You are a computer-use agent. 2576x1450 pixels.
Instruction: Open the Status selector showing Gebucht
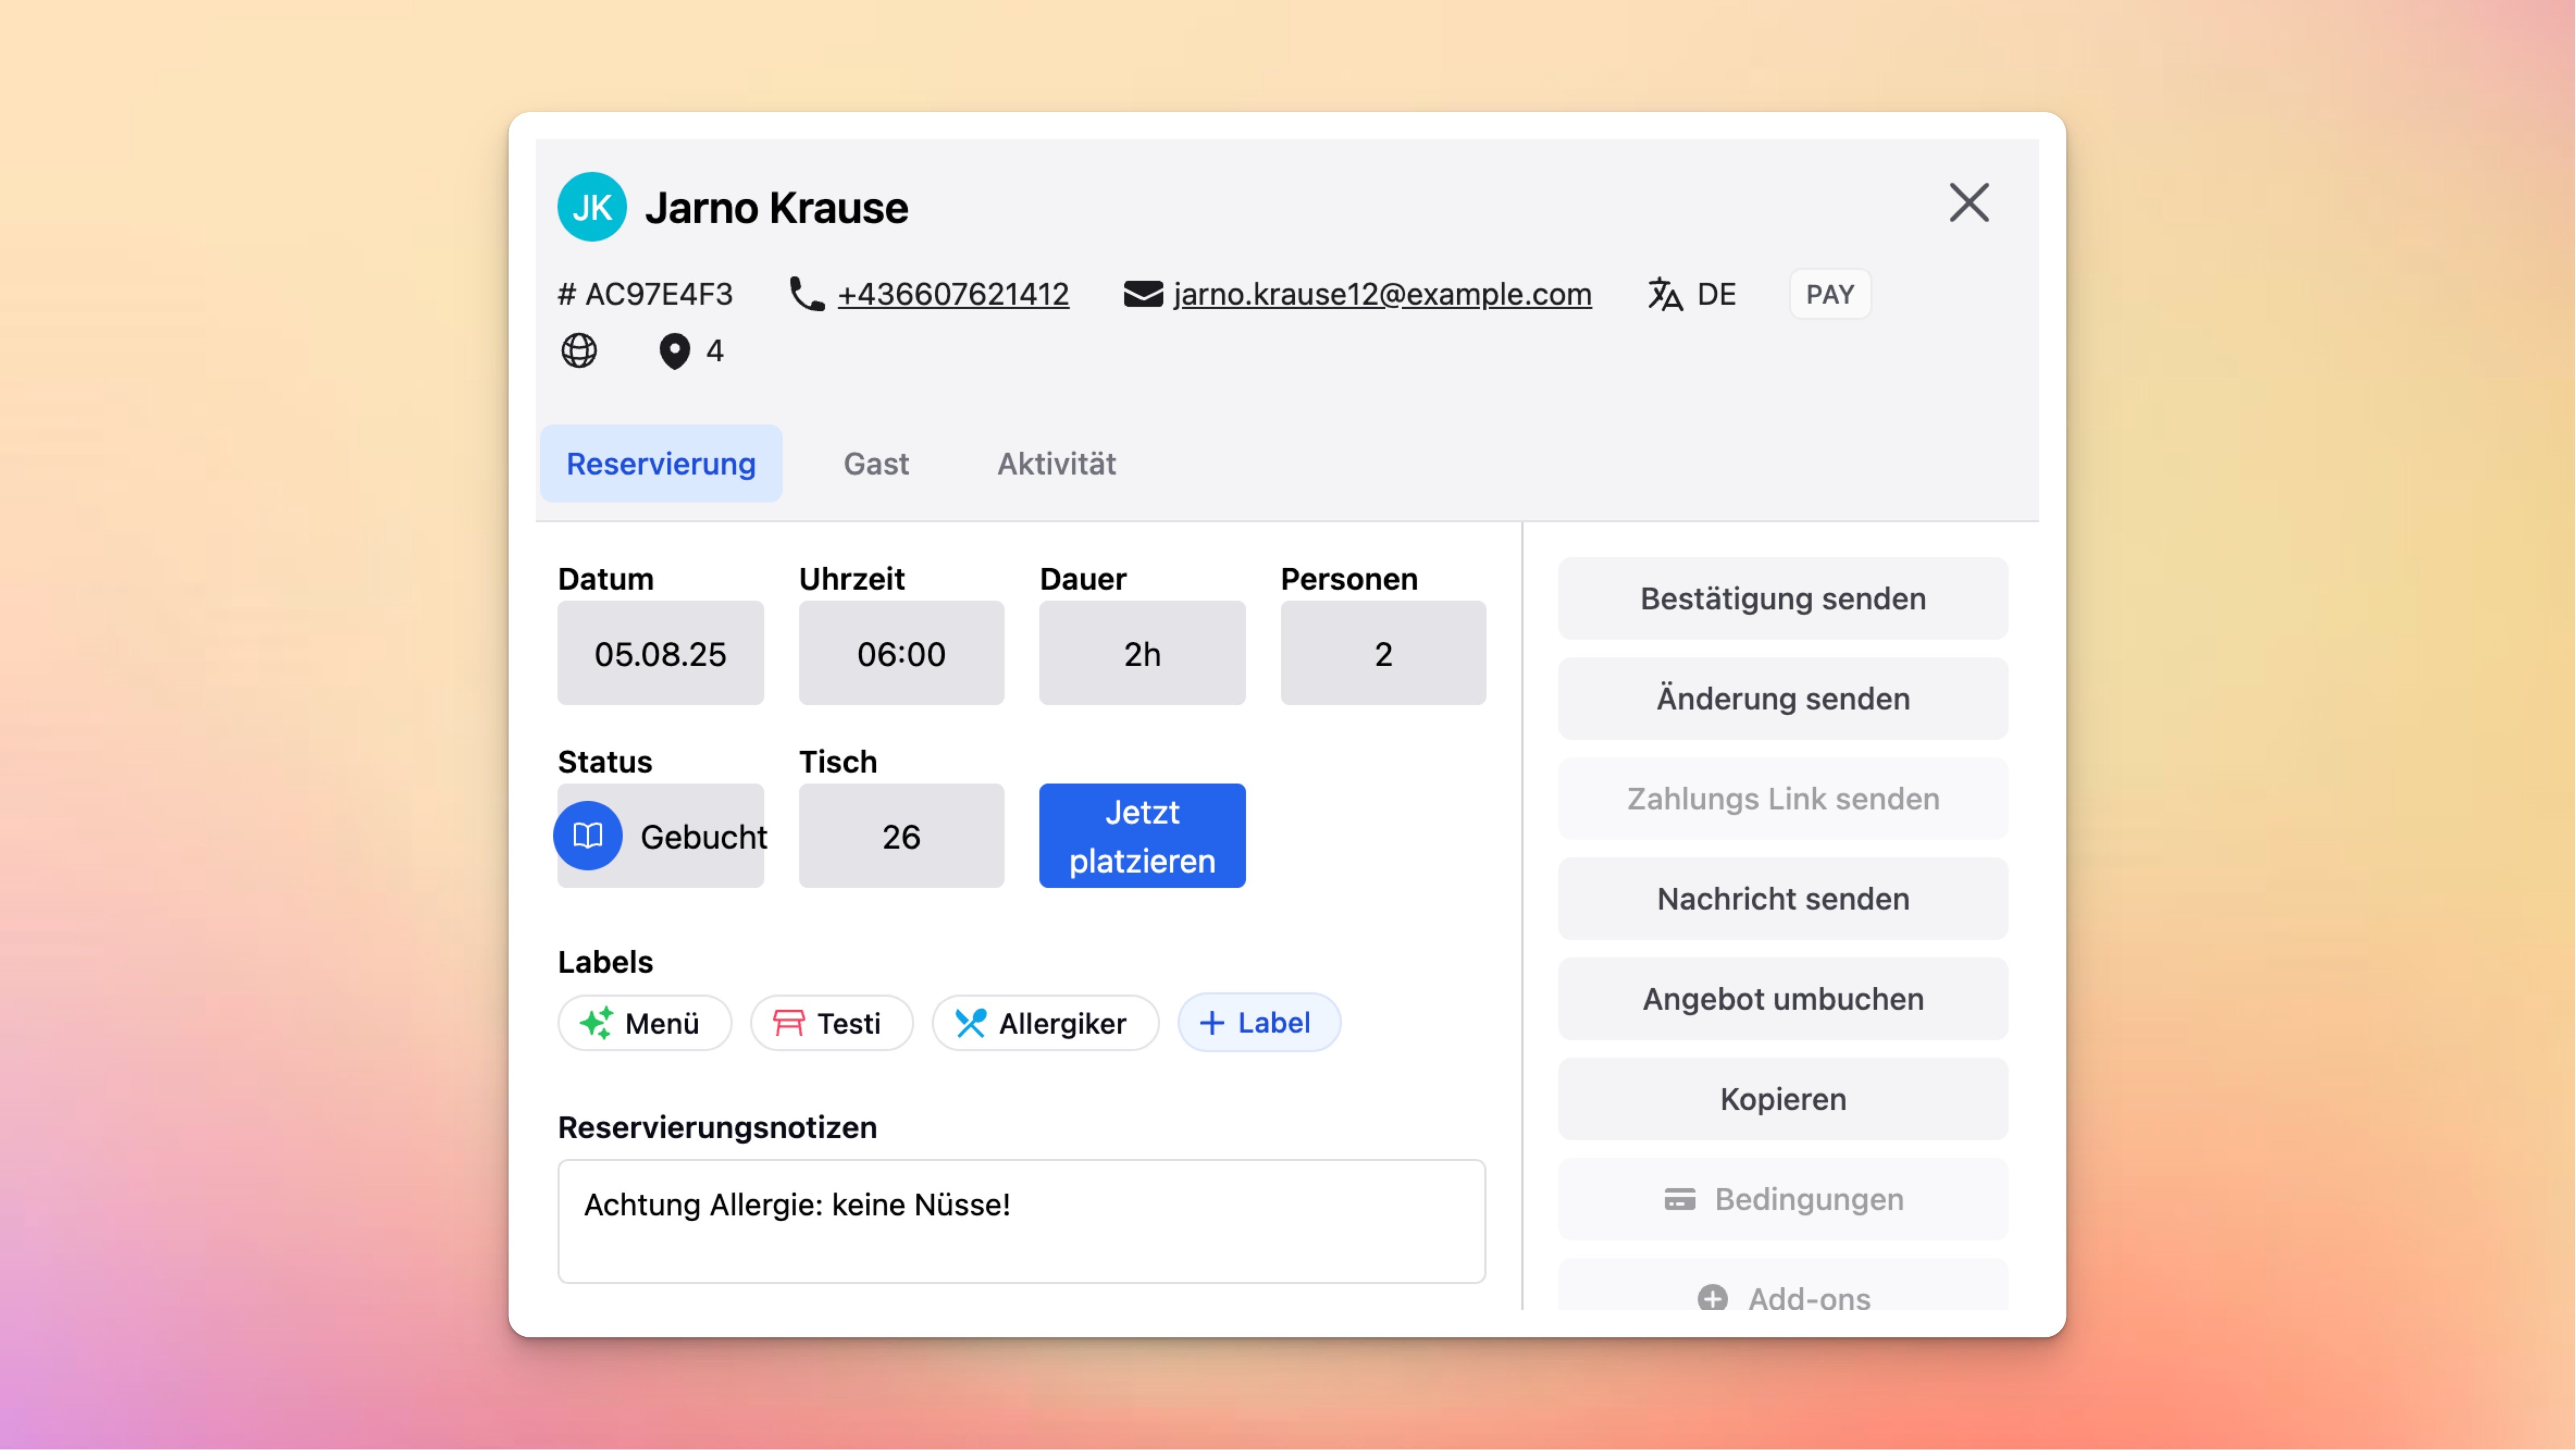tap(661, 836)
